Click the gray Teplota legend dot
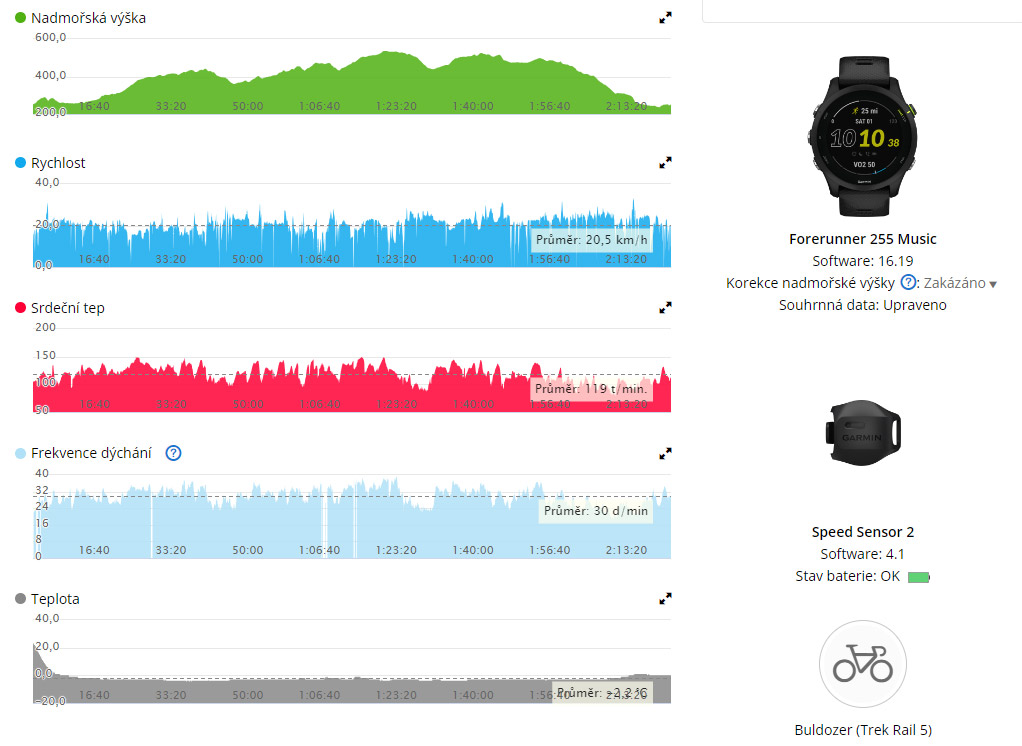 [x=21, y=599]
